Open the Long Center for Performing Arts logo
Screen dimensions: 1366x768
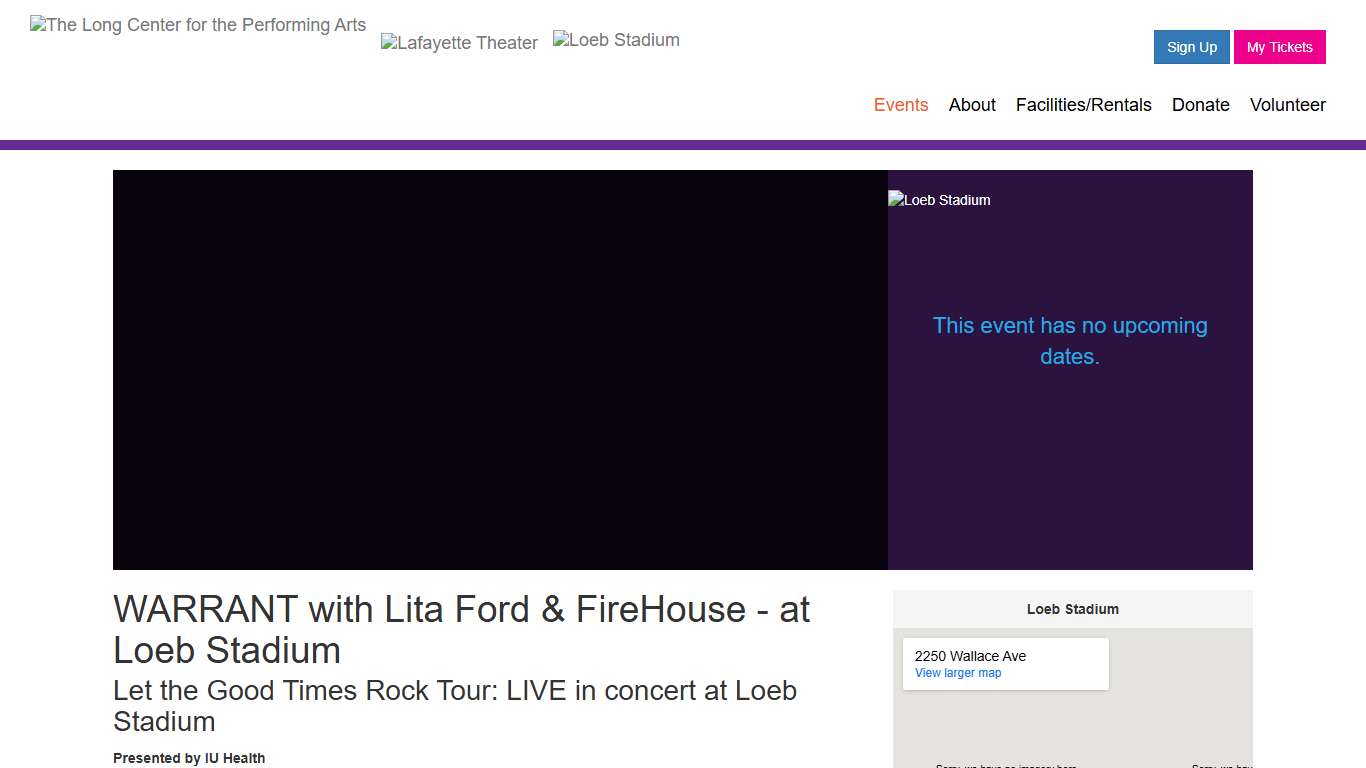197,24
